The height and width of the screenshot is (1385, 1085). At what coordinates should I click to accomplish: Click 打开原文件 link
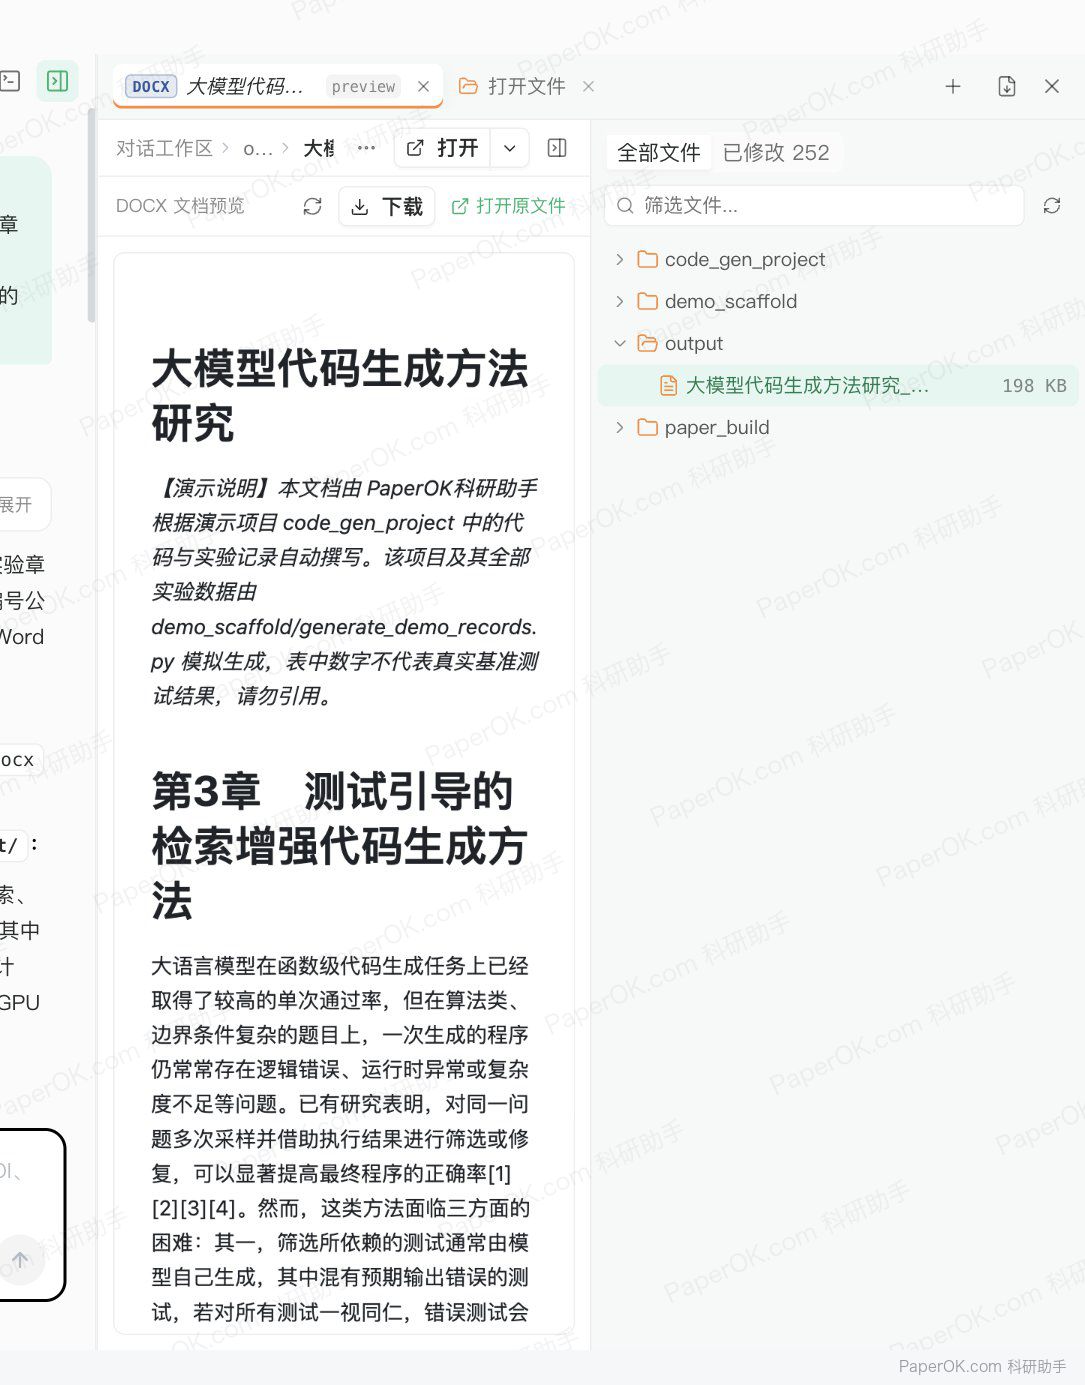pos(508,206)
